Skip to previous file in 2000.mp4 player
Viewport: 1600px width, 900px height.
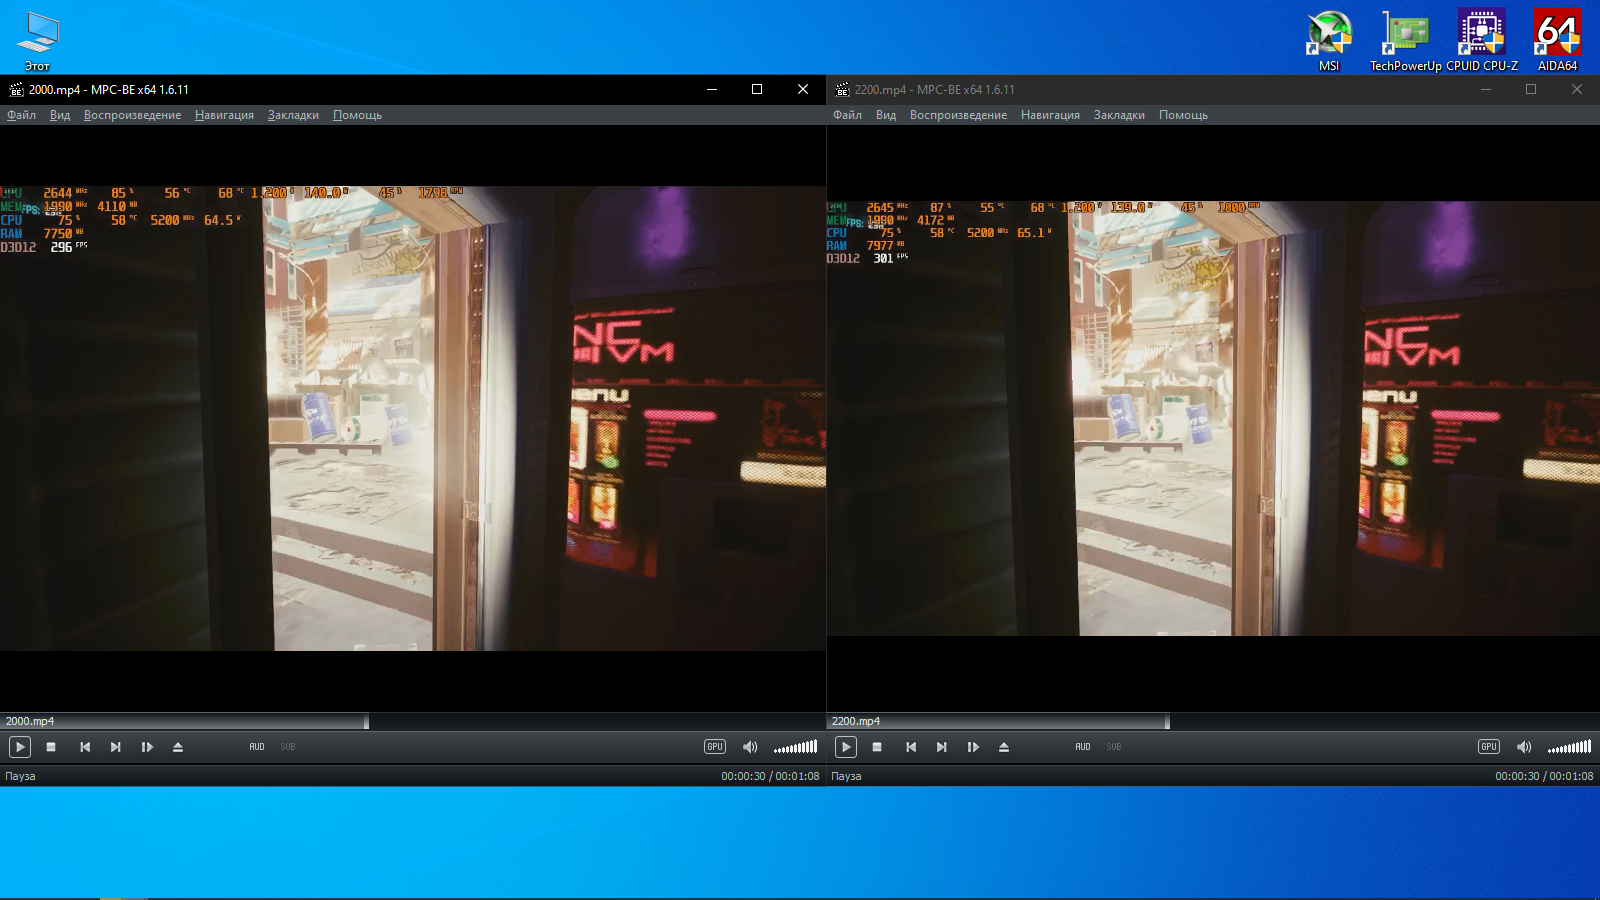[x=85, y=747]
